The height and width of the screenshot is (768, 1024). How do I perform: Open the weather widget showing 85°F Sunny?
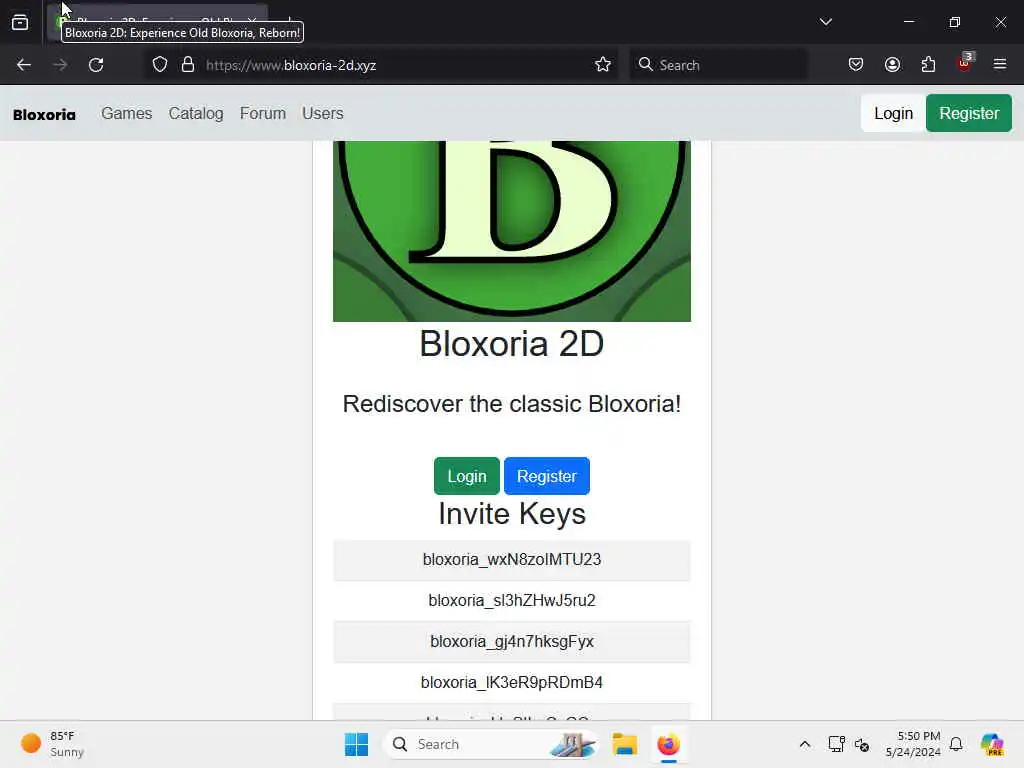(x=52, y=744)
